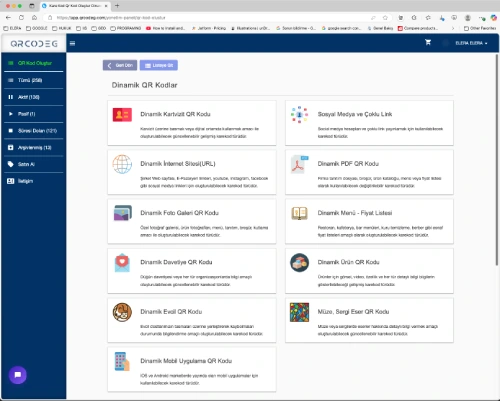Click the PDF icon for Dinamik PDF QR Kodu

(299, 164)
